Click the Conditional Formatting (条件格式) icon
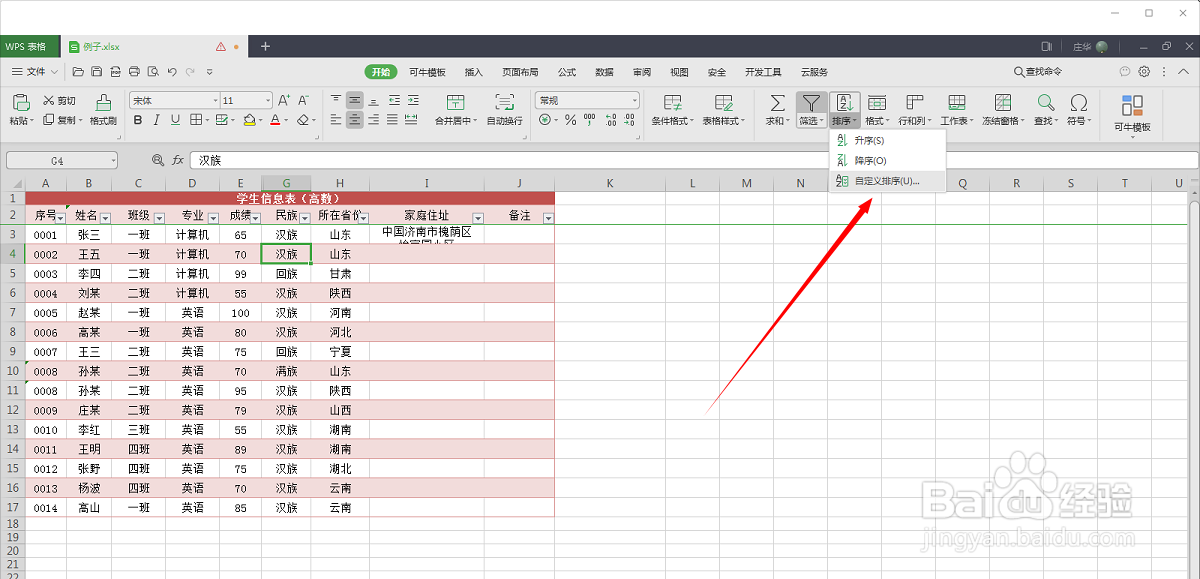This screenshot has height=579, width=1200. point(673,102)
